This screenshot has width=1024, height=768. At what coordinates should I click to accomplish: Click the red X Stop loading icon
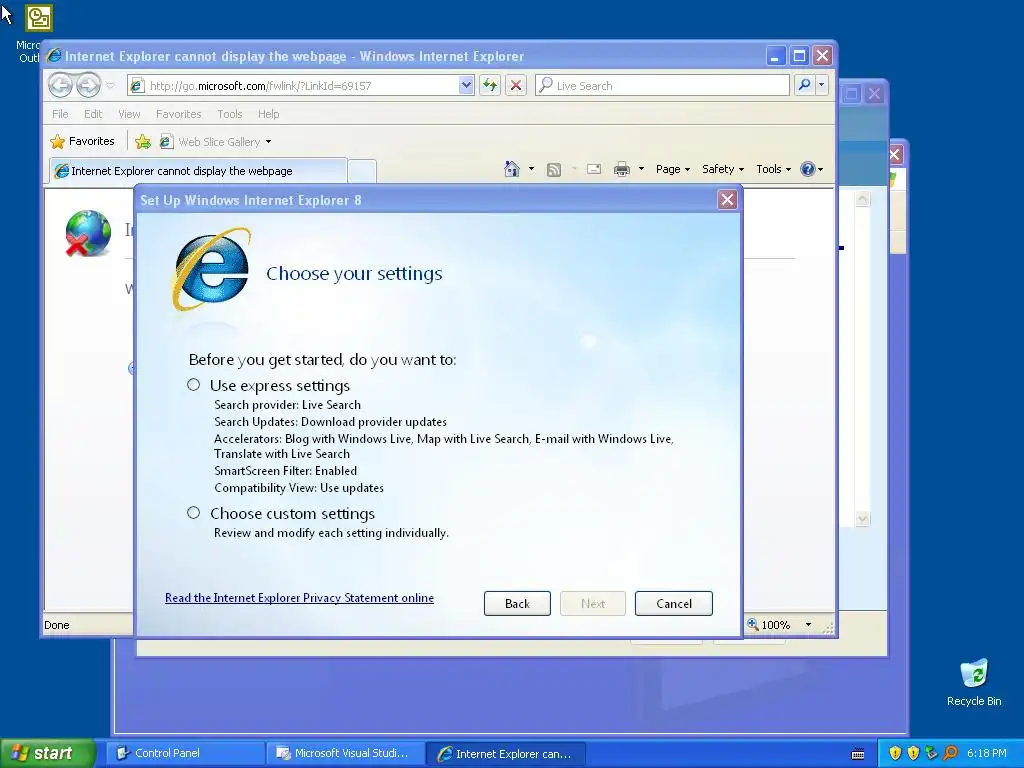pos(516,86)
